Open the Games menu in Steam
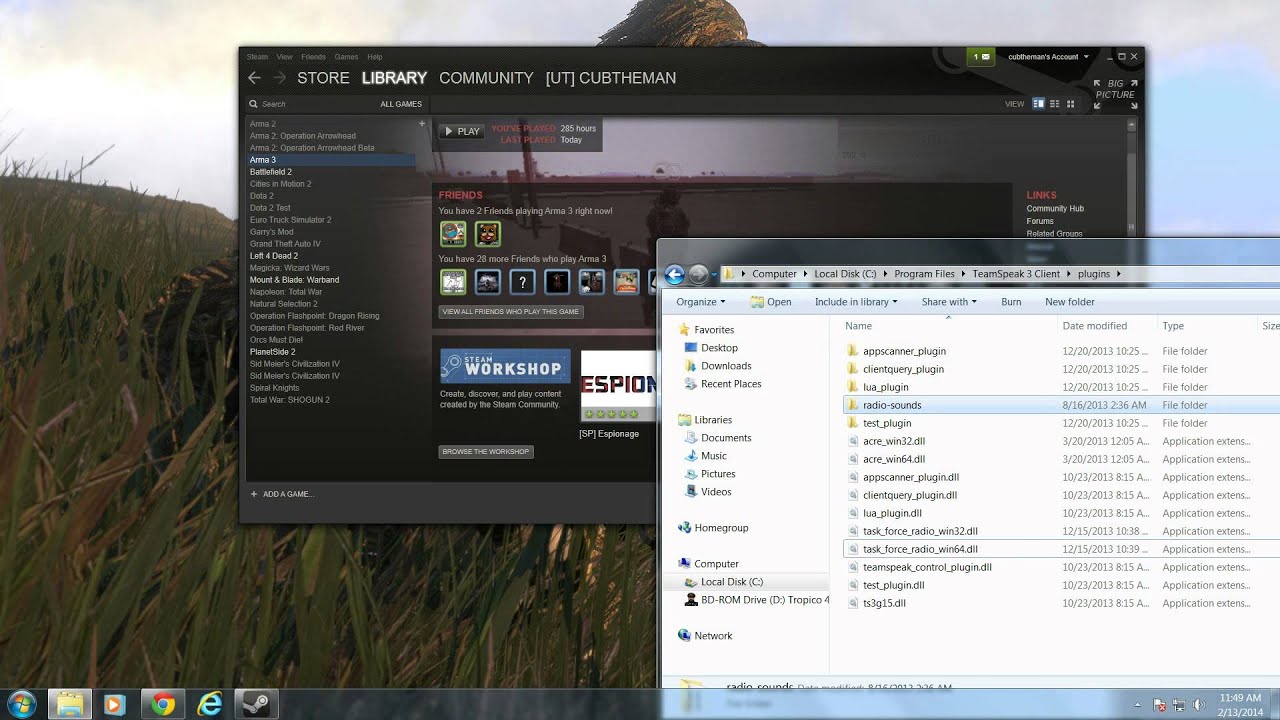This screenshot has height=720, width=1280. point(346,57)
